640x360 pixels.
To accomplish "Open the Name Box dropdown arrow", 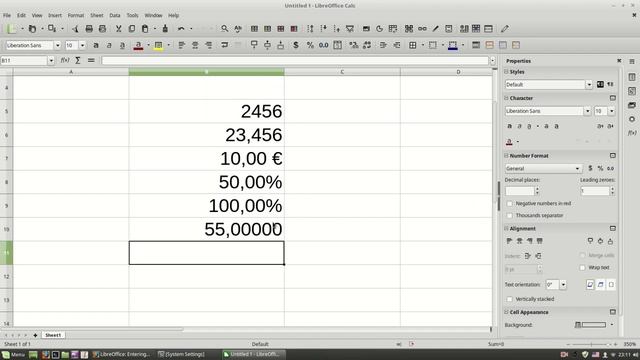I will click(51, 60).
